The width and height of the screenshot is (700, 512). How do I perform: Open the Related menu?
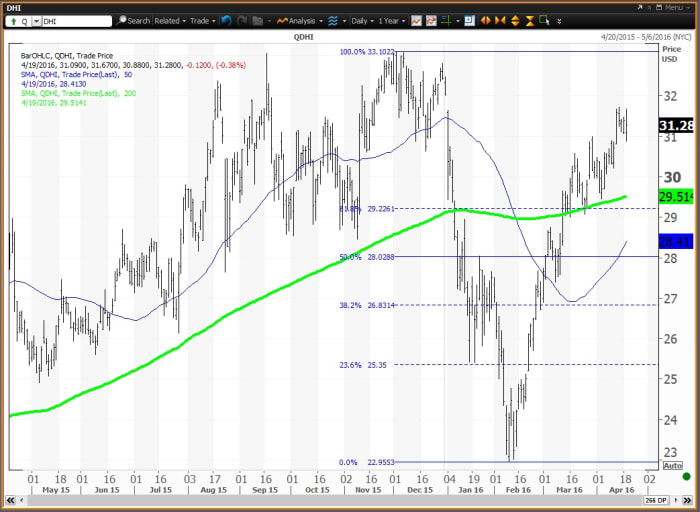pos(170,20)
